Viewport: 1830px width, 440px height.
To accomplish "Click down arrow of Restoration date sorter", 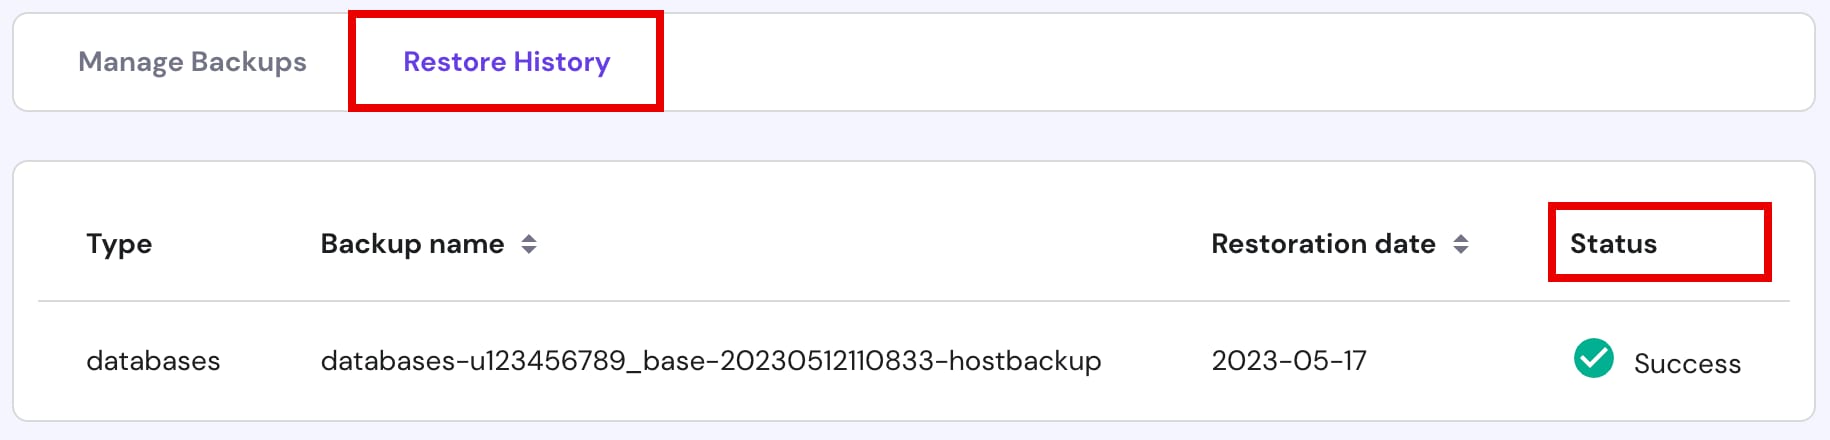I will coord(1461,250).
